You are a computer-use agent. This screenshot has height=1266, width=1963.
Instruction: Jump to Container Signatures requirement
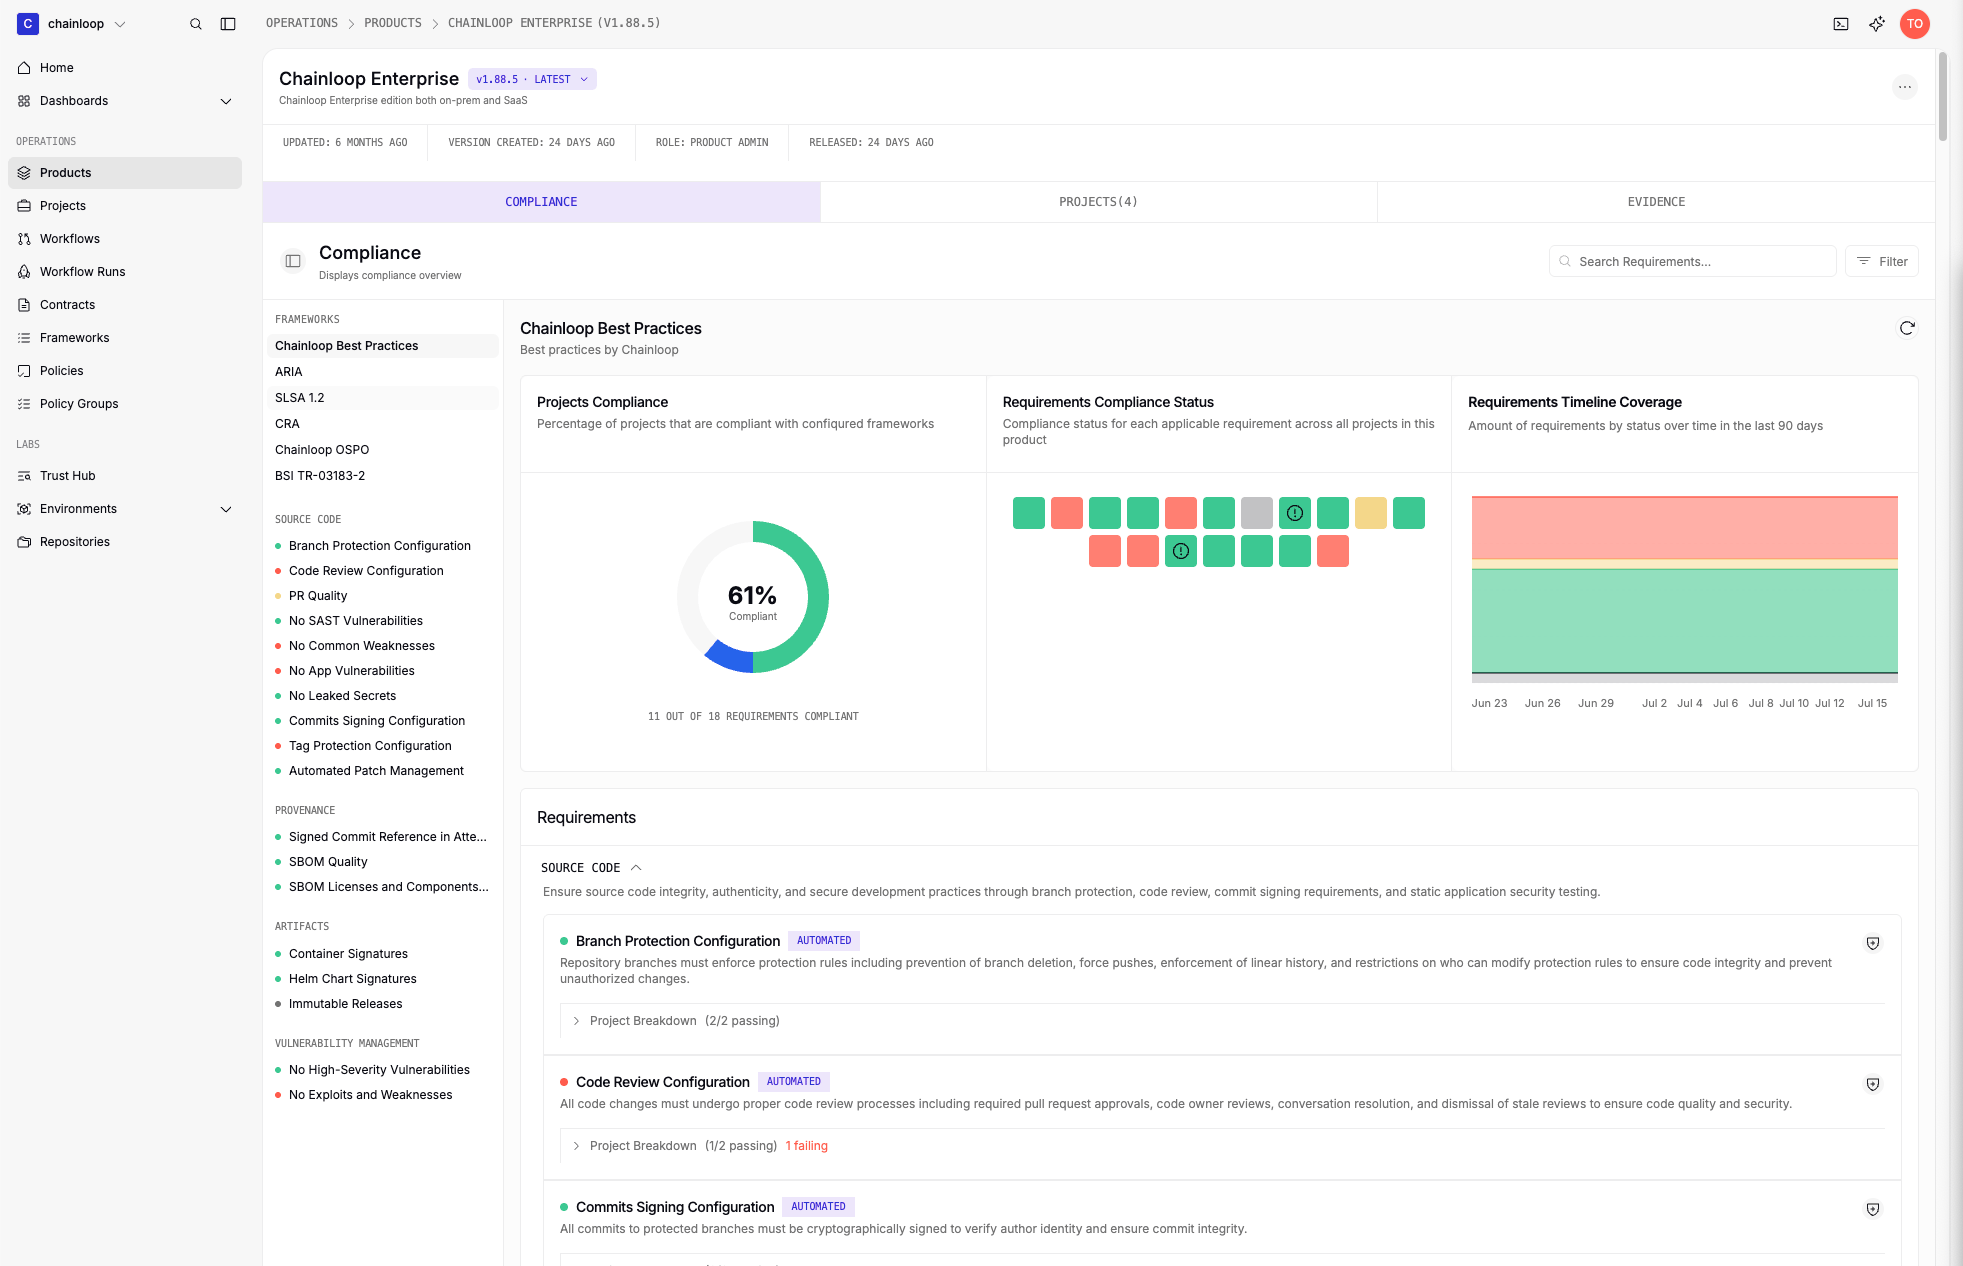pos(348,954)
